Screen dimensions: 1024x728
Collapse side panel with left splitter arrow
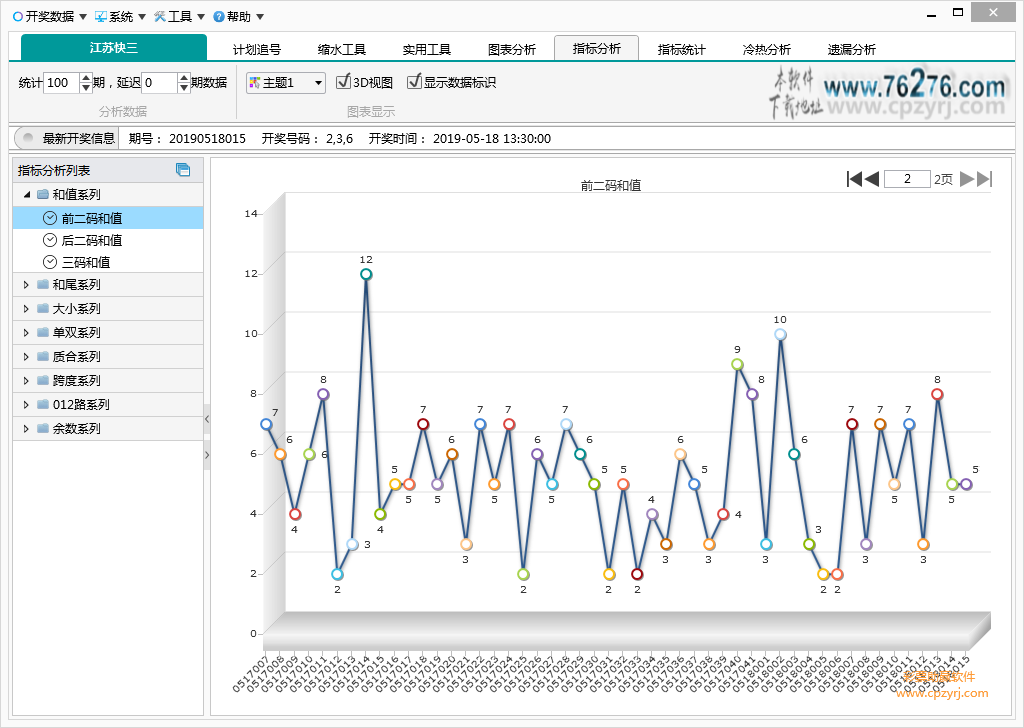(x=207, y=419)
